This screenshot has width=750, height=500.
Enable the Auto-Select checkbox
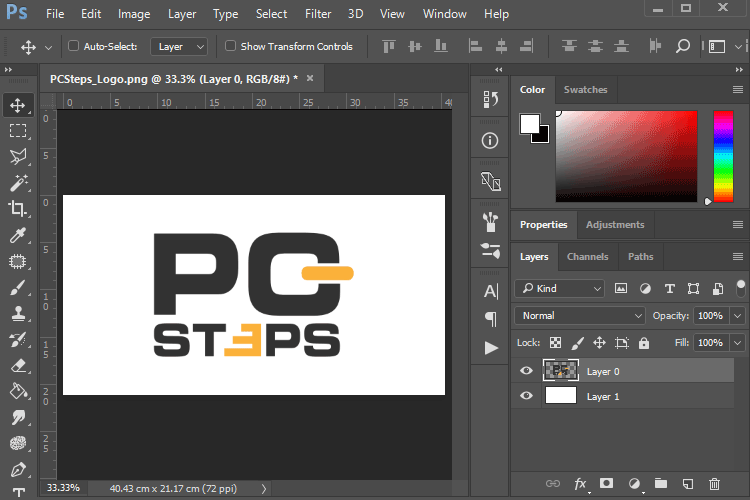(x=73, y=45)
